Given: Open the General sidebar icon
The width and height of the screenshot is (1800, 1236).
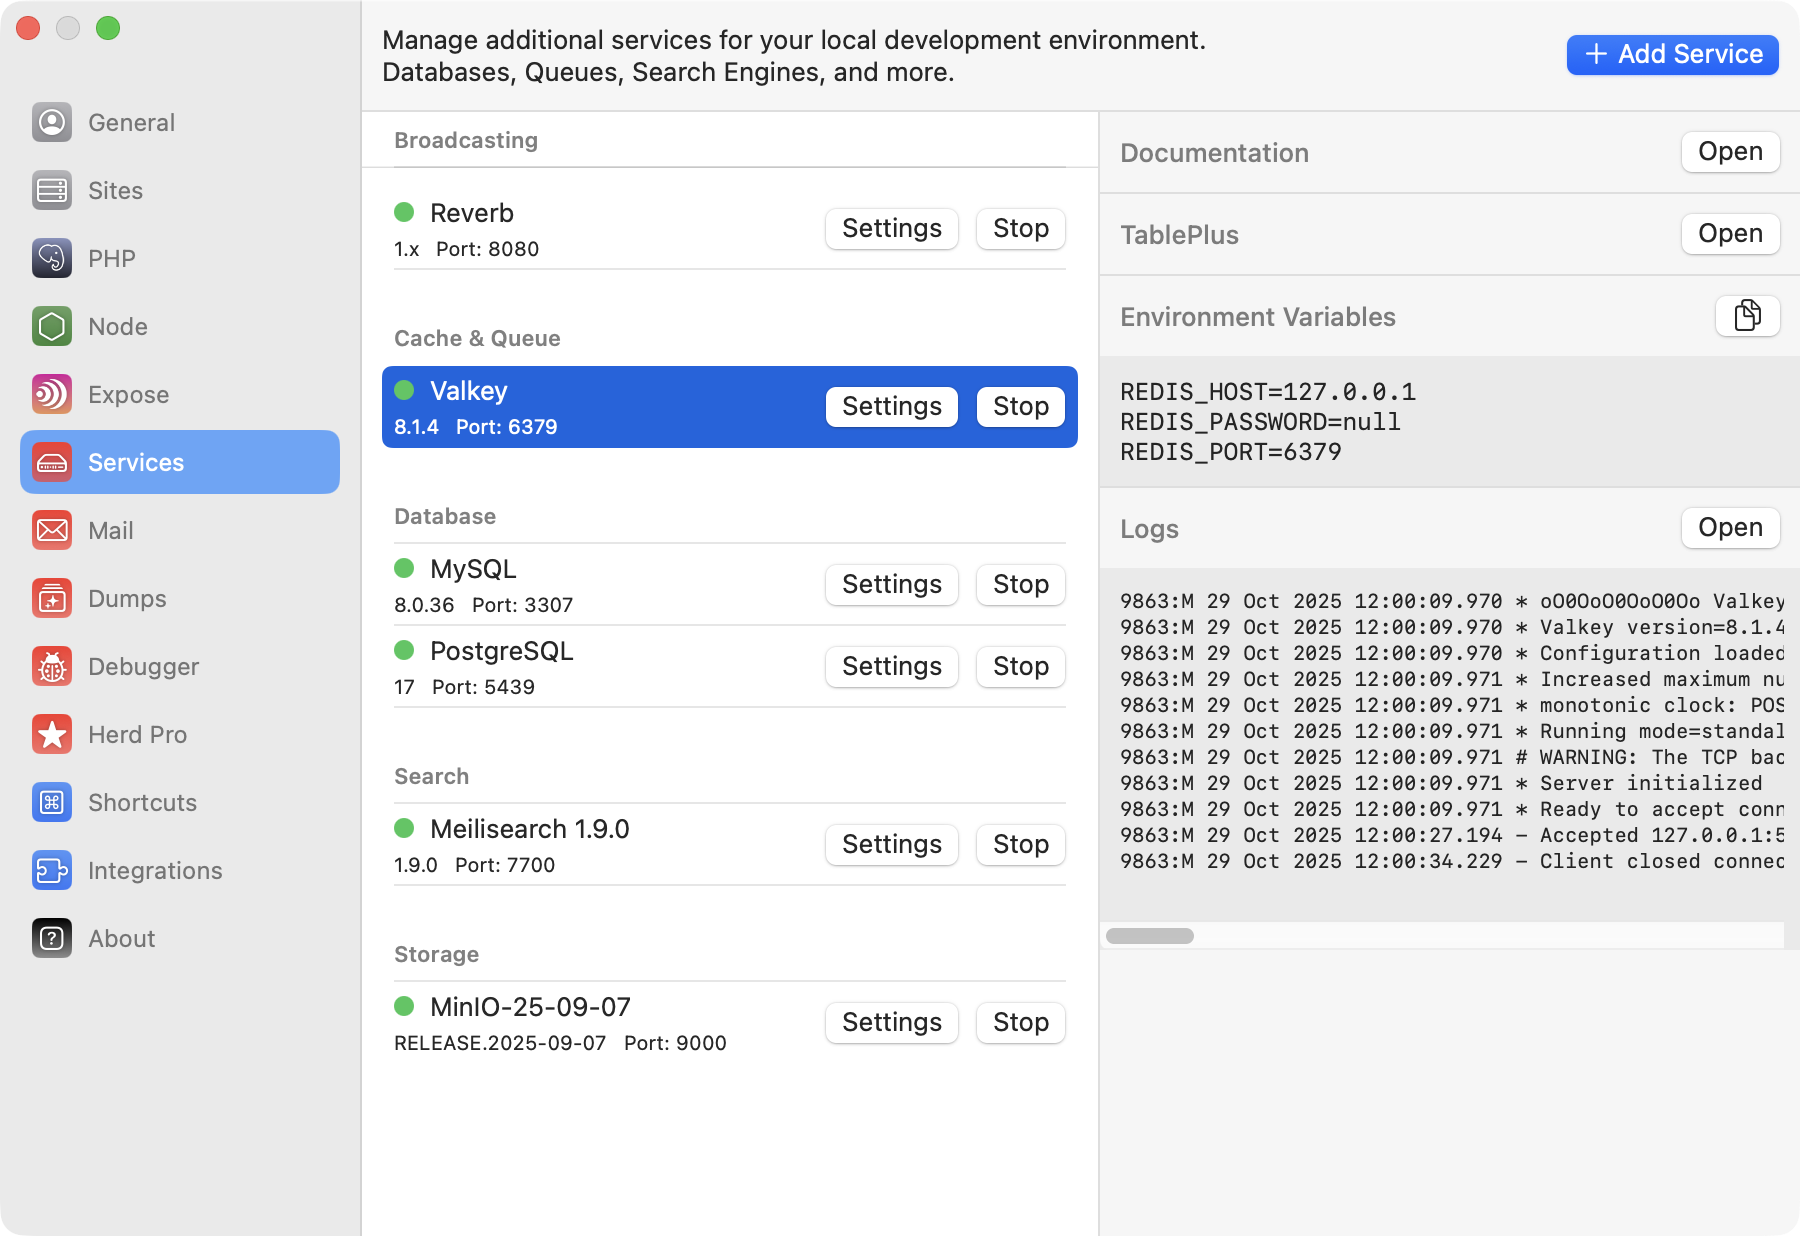Looking at the screenshot, I should (52, 122).
